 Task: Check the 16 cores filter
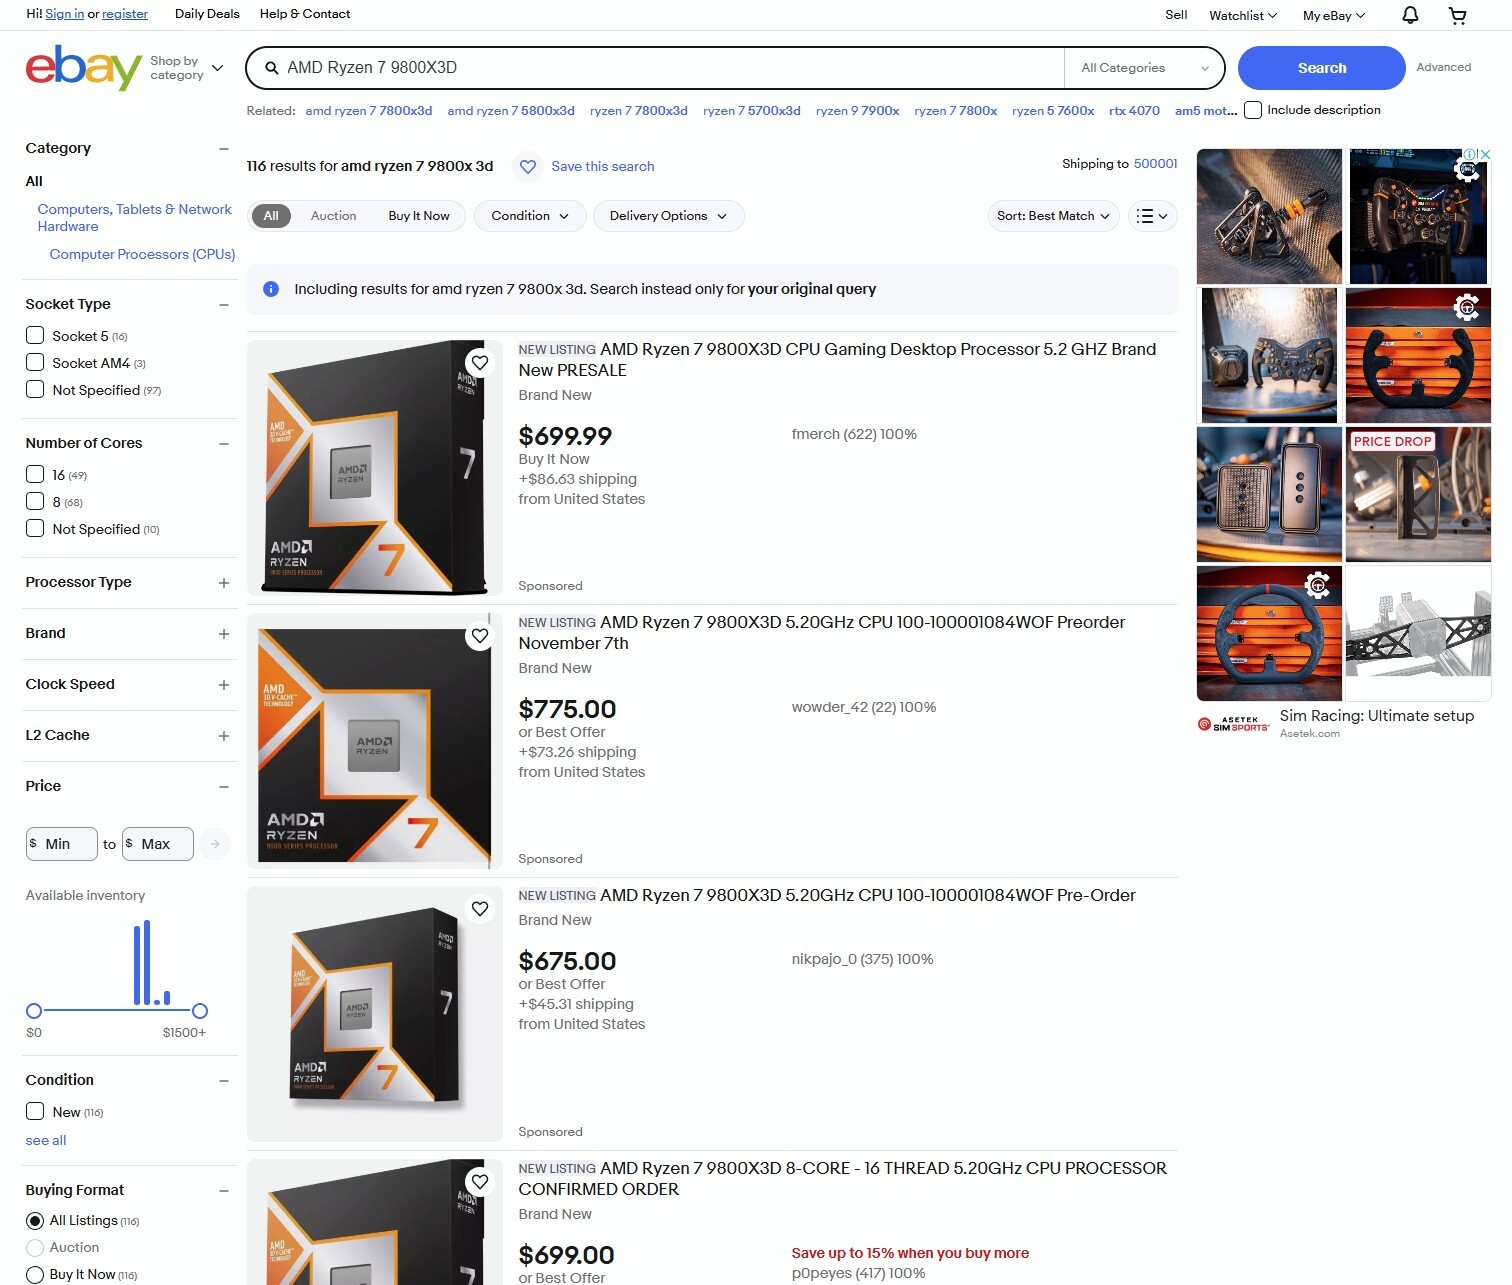tap(35, 474)
